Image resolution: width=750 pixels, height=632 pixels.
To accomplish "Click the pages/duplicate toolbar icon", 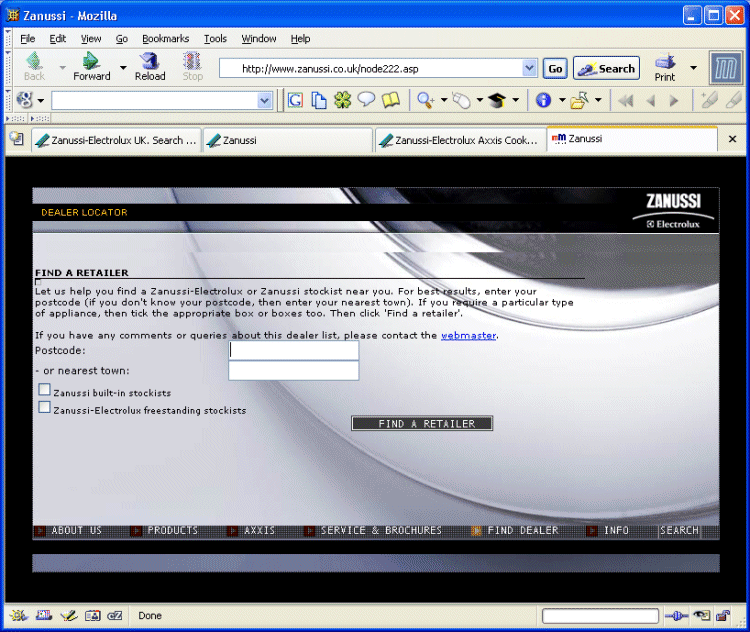I will point(319,100).
